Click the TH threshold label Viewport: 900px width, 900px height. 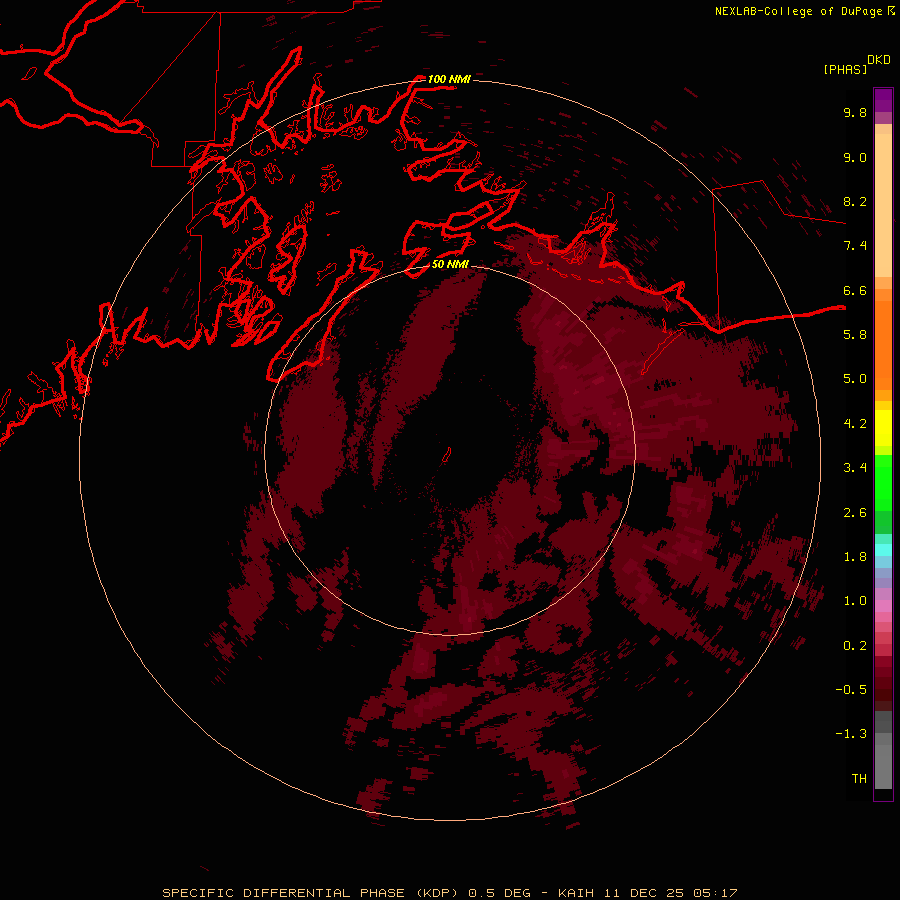point(859,779)
